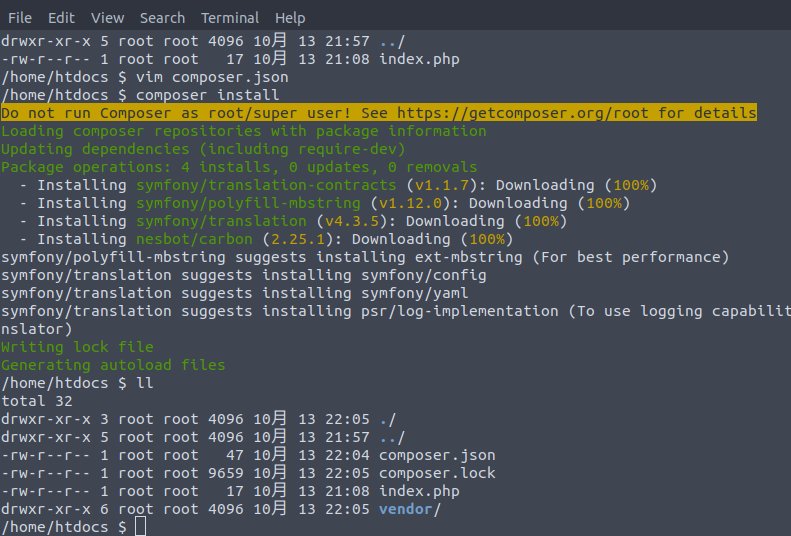The width and height of the screenshot is (791, 536).
Task: Click the 'Generating autoload files' output line
Action: tap(113, 365)
